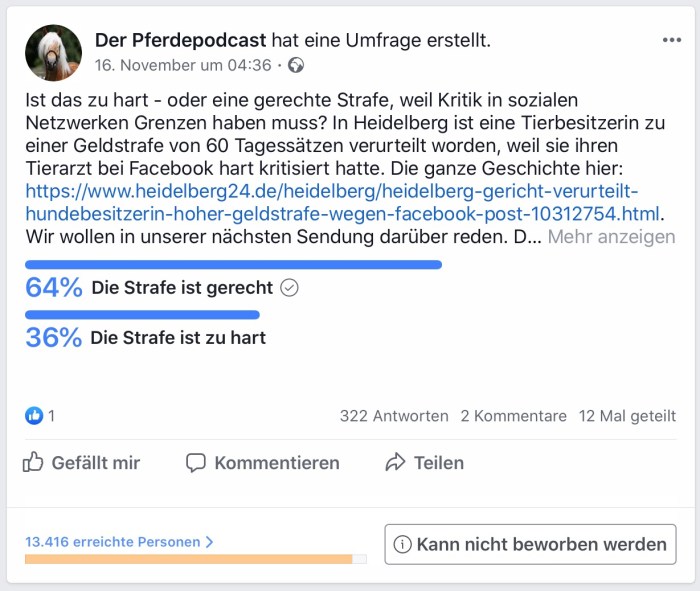Click the blue like reaction icon
Viewport: 700px width, 591px height.
(x=34, y=416)
